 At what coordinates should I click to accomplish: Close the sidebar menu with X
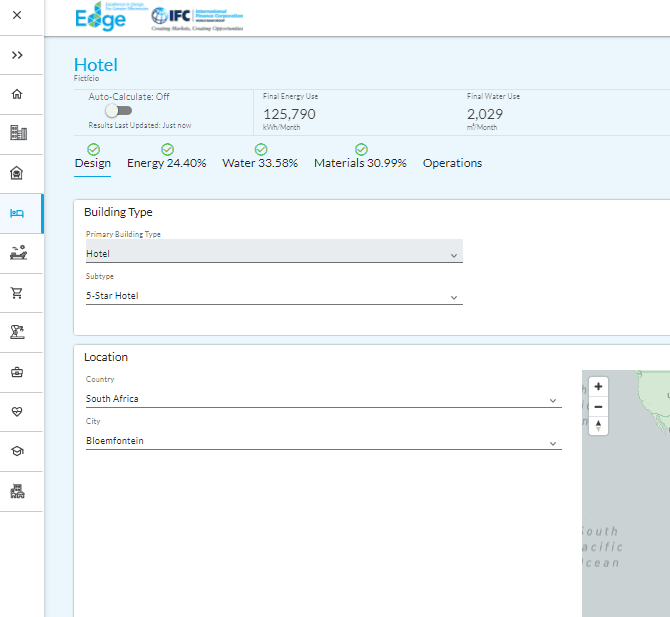pyautogui.click(x=17, y=16)
